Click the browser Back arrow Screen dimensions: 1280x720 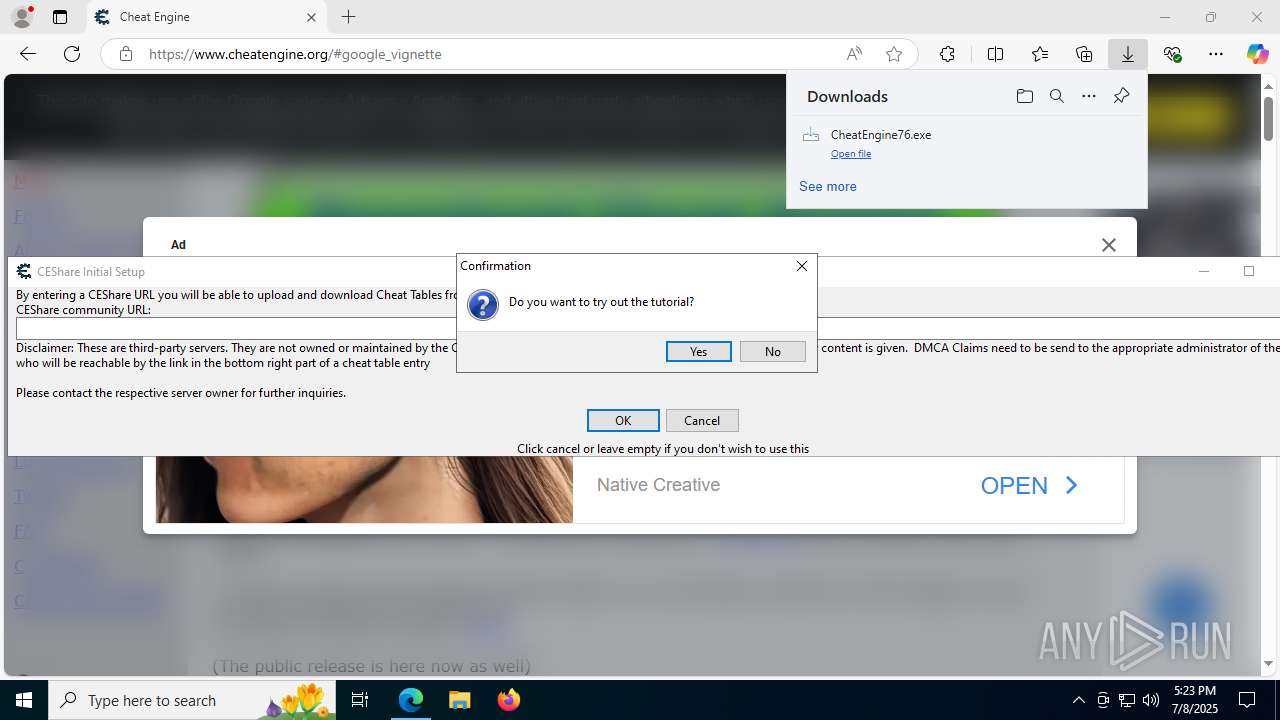(x=28, y=54)
